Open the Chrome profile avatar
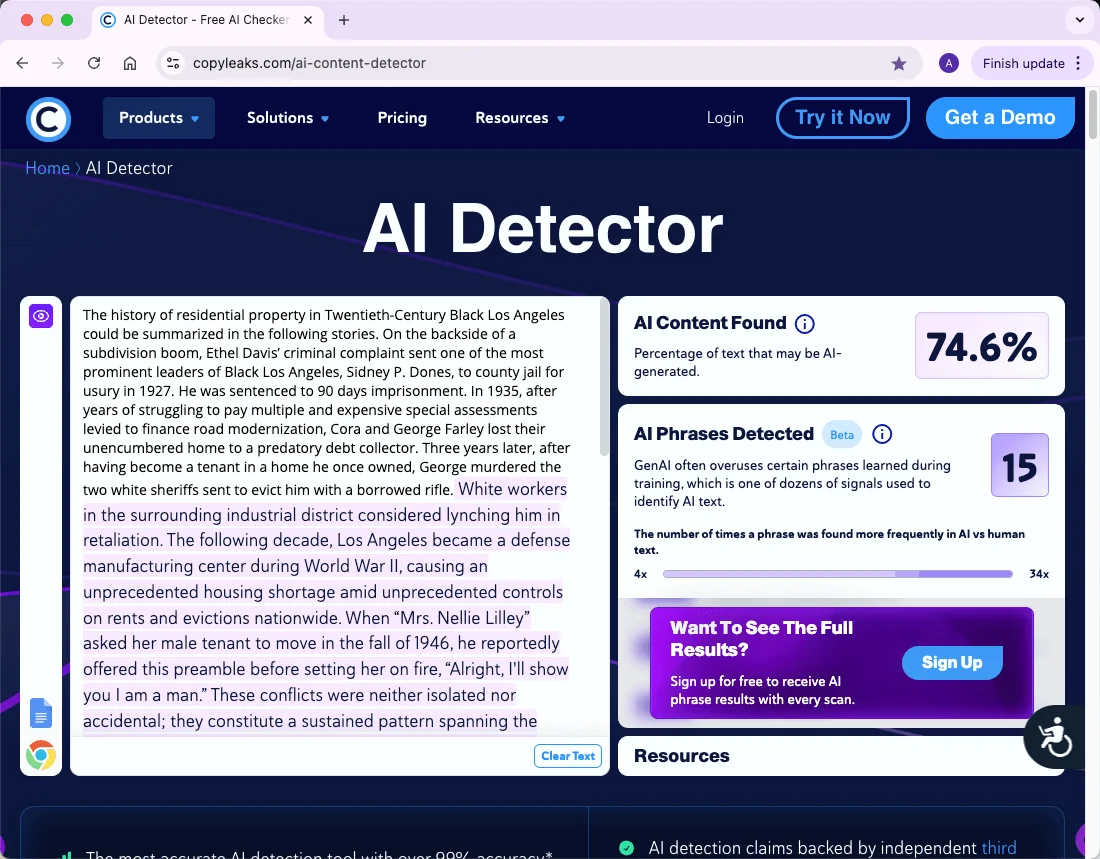 click(x=948, y=64)
